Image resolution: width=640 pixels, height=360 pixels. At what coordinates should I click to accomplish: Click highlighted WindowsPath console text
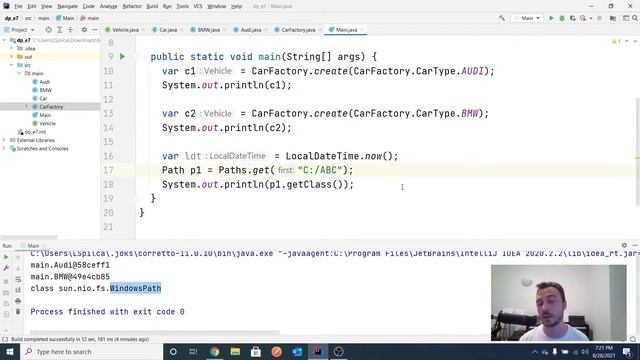136,288
